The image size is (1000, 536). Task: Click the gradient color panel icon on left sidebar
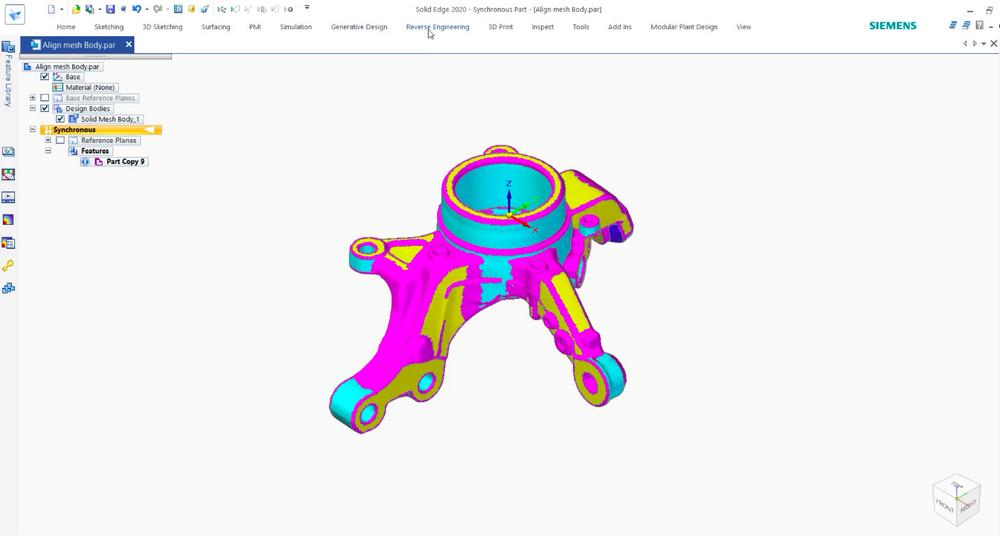[8, 220]
